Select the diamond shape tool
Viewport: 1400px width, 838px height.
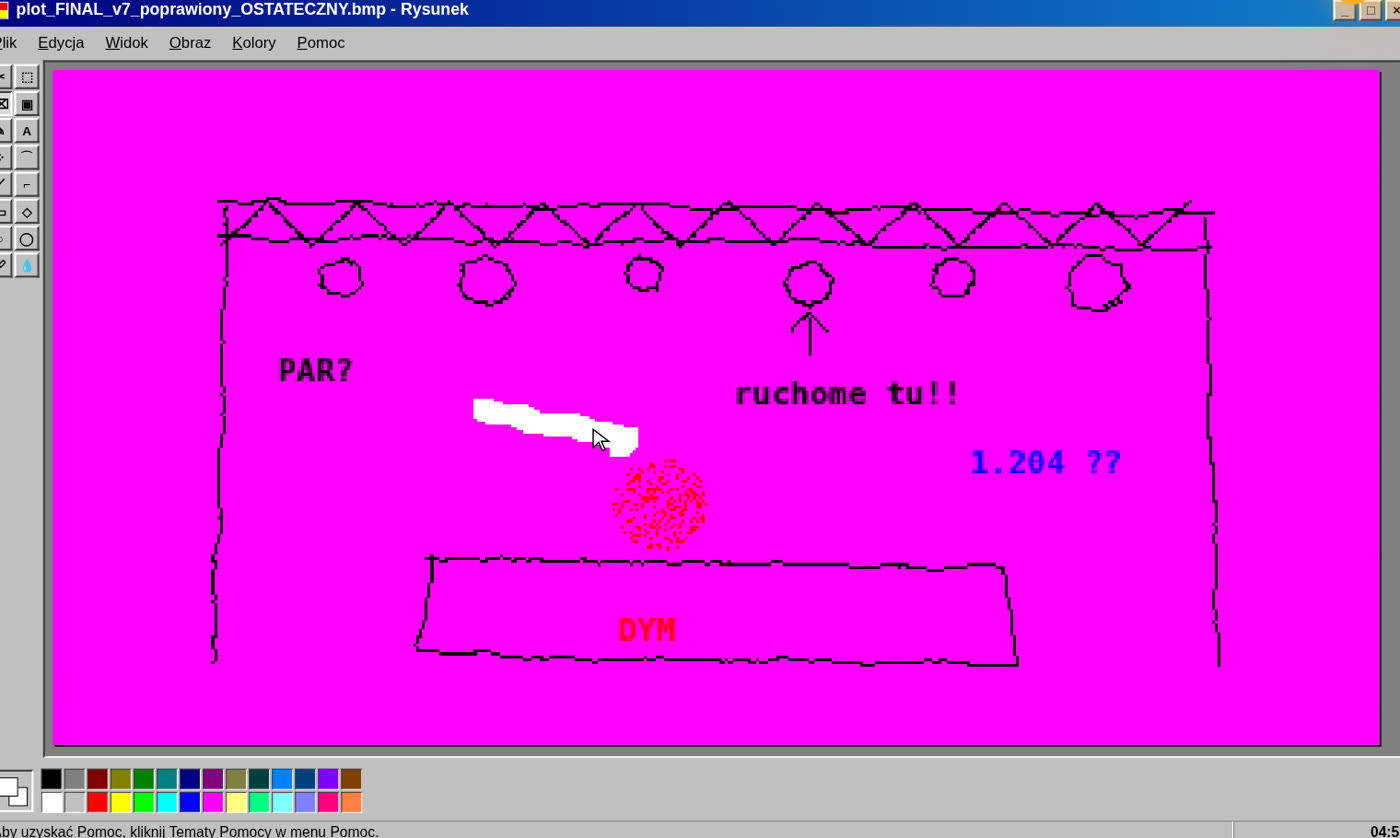[x=27, y=211]
